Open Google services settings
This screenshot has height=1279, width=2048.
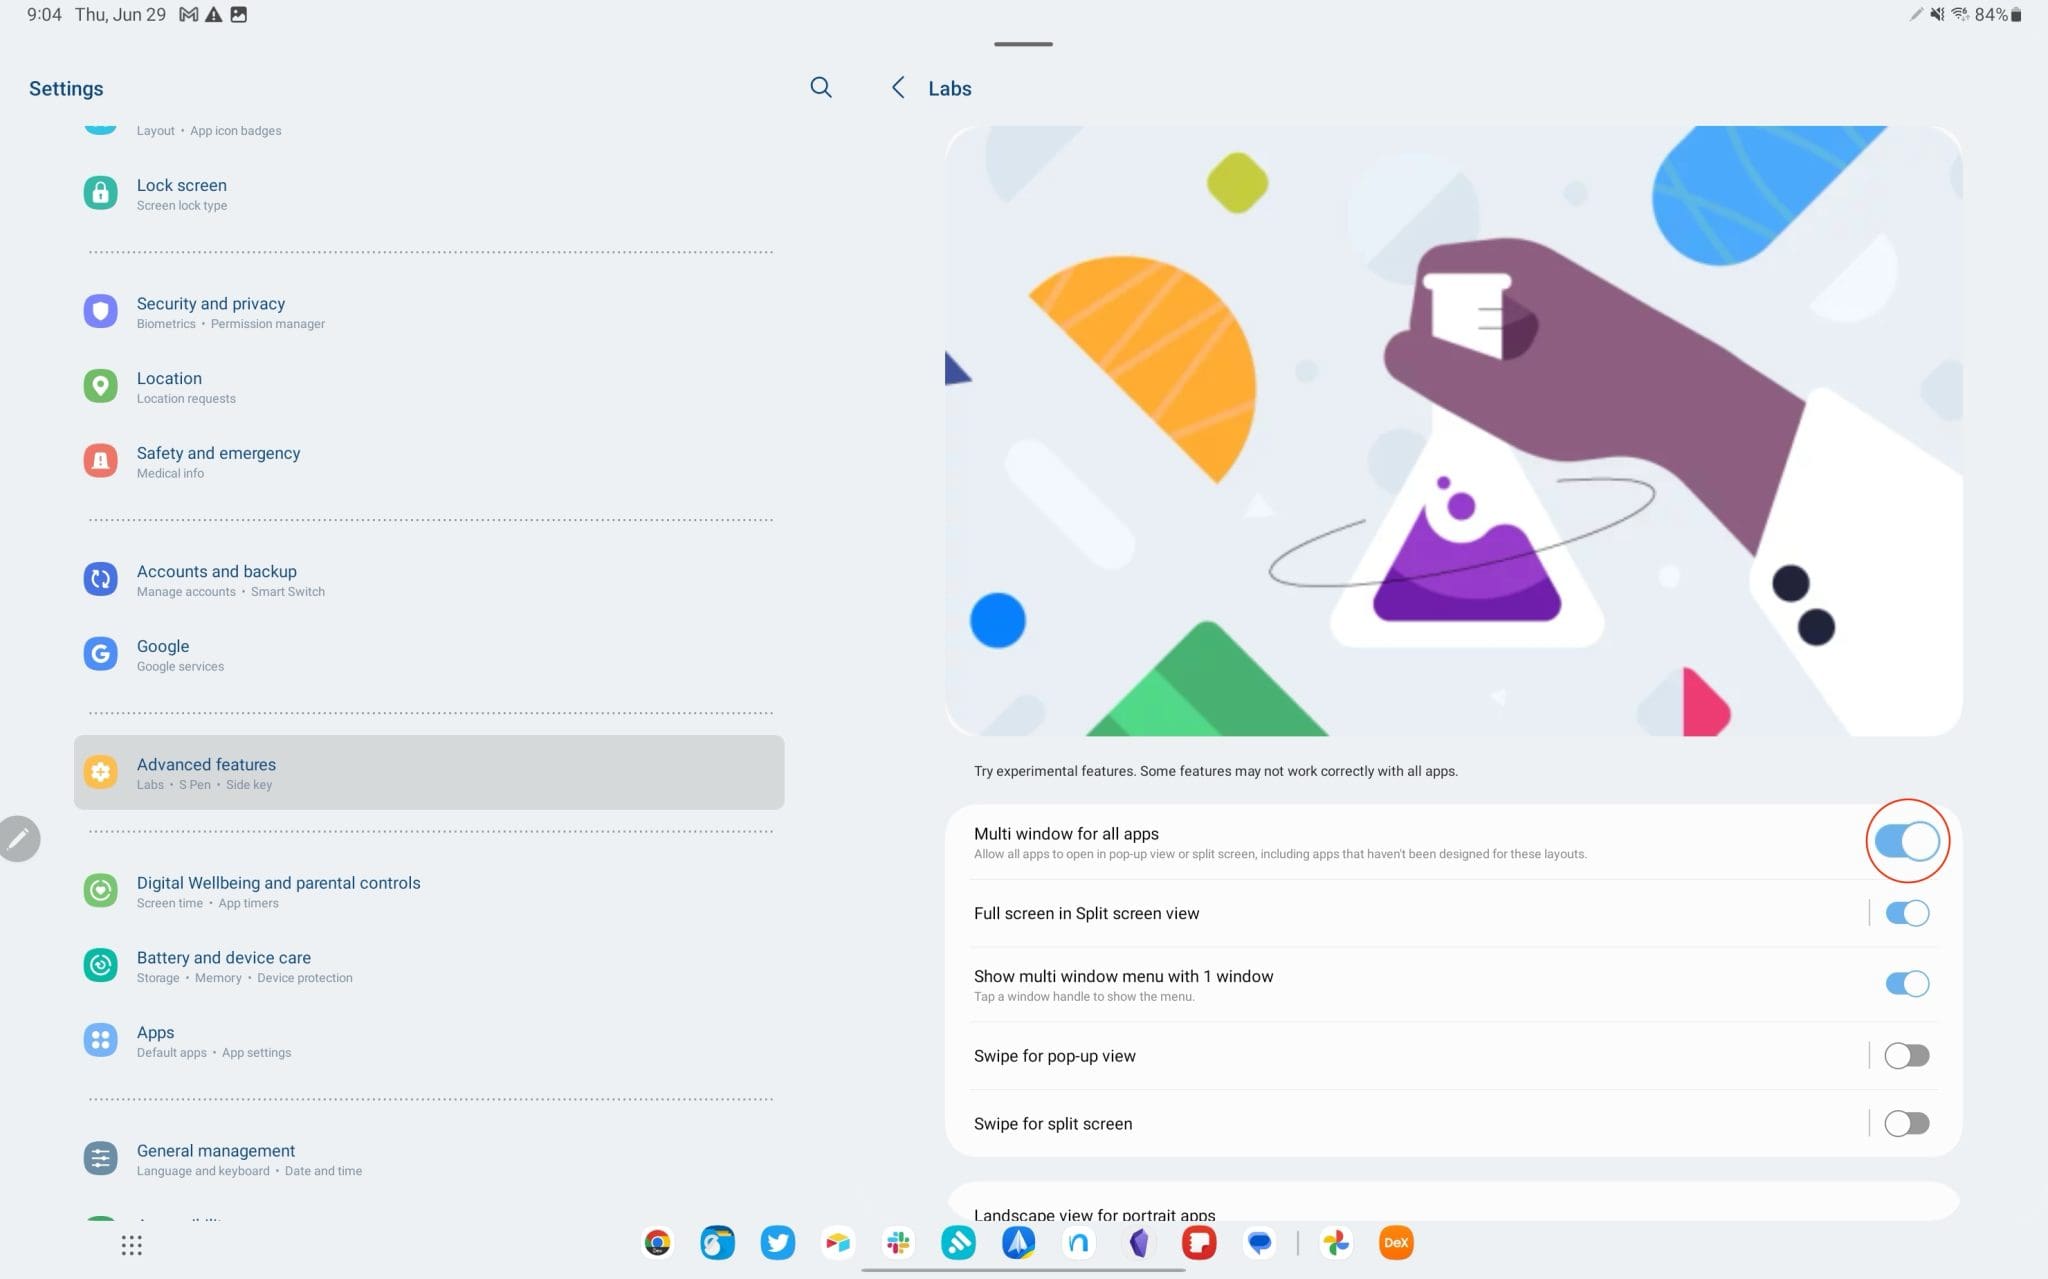click(429, 655)
